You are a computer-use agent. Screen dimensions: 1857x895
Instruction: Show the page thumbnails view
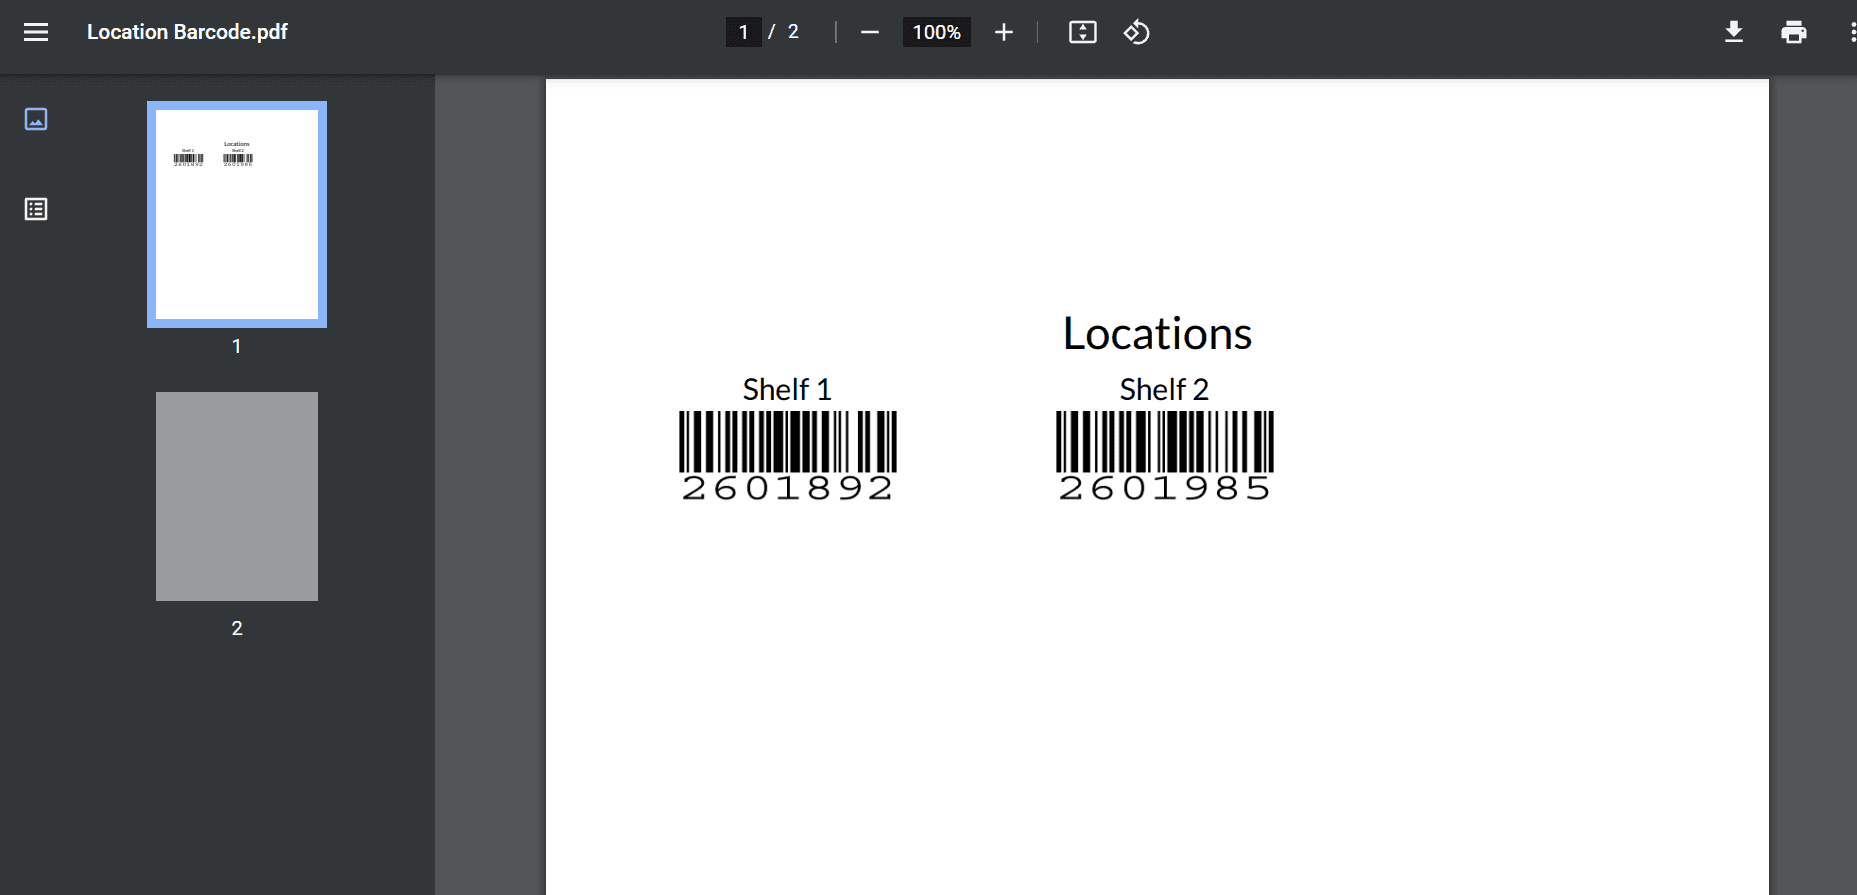[x=36, y=119]
